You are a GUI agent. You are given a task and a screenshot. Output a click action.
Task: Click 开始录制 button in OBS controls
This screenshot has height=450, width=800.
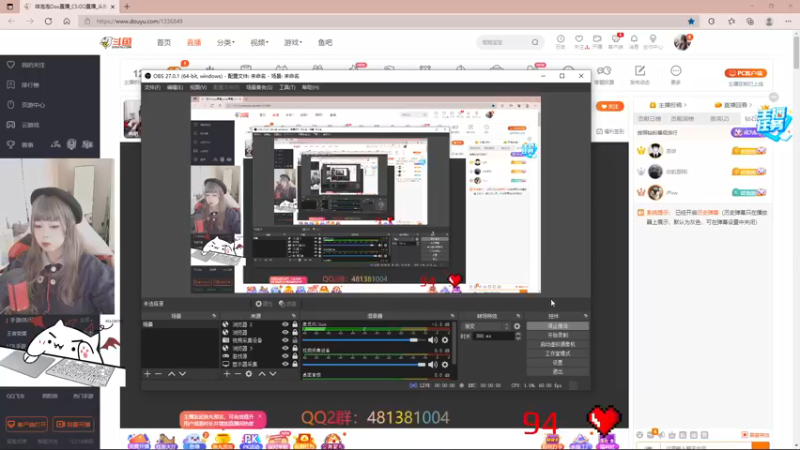(558, 335)
